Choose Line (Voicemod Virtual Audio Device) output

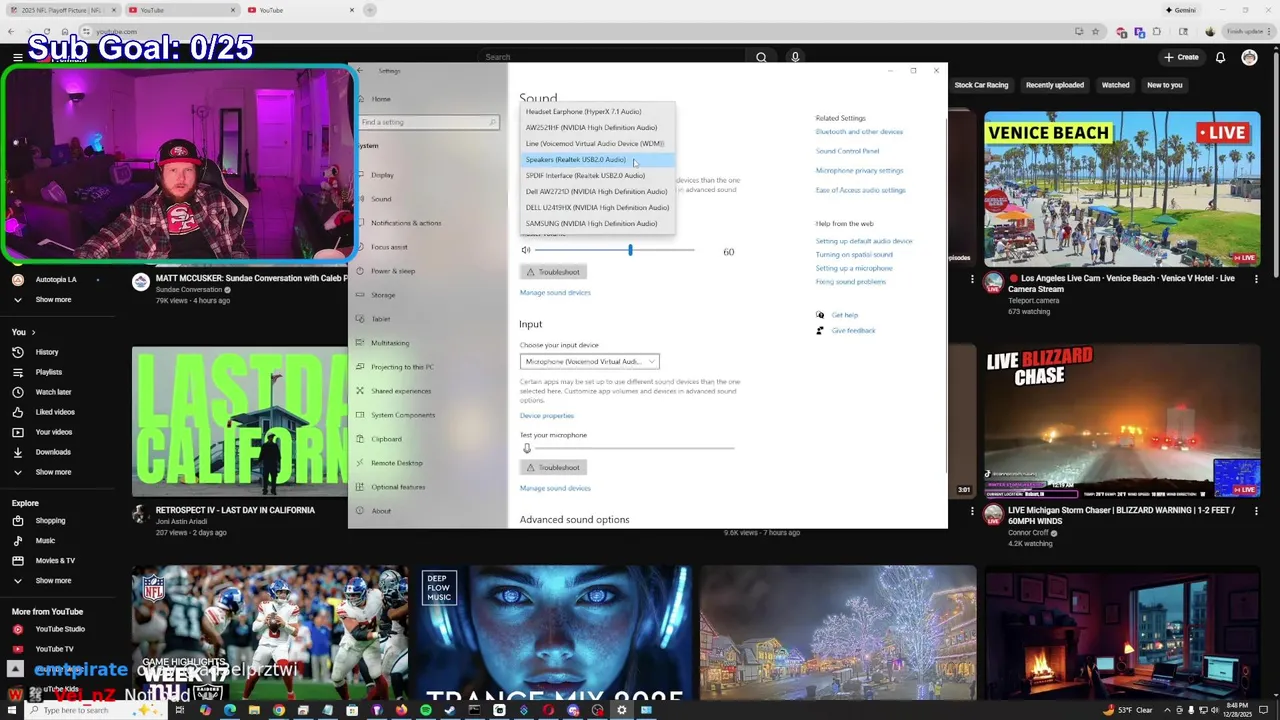point(597,143)
